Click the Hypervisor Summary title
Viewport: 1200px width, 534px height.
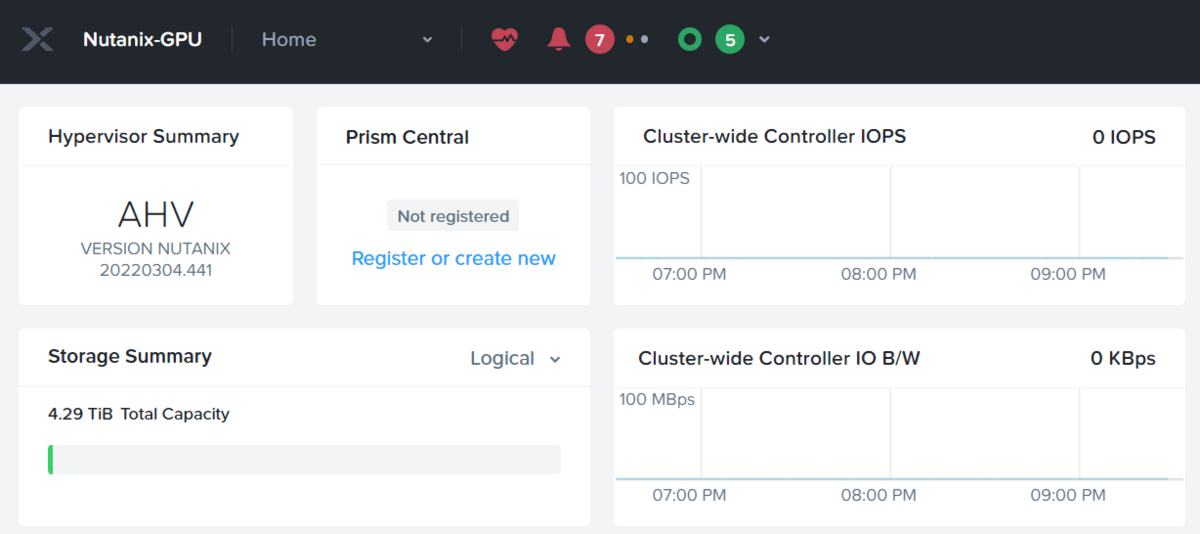143,136
